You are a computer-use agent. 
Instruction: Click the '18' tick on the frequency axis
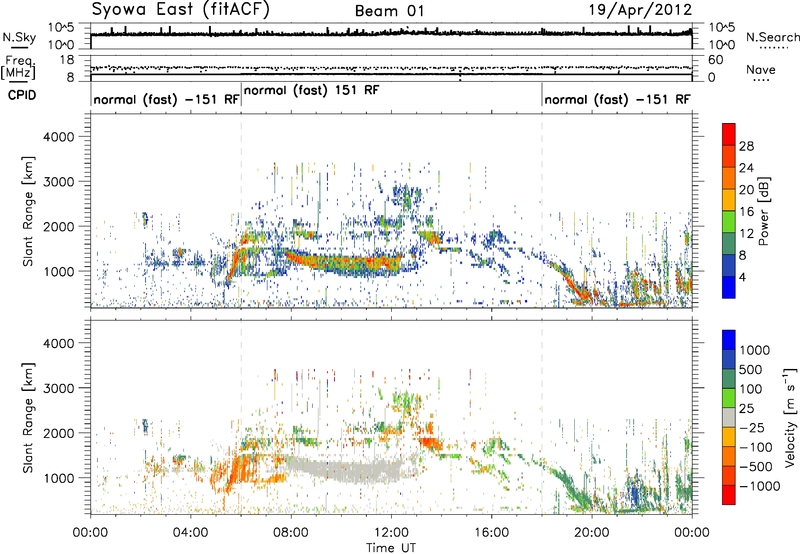67,60
